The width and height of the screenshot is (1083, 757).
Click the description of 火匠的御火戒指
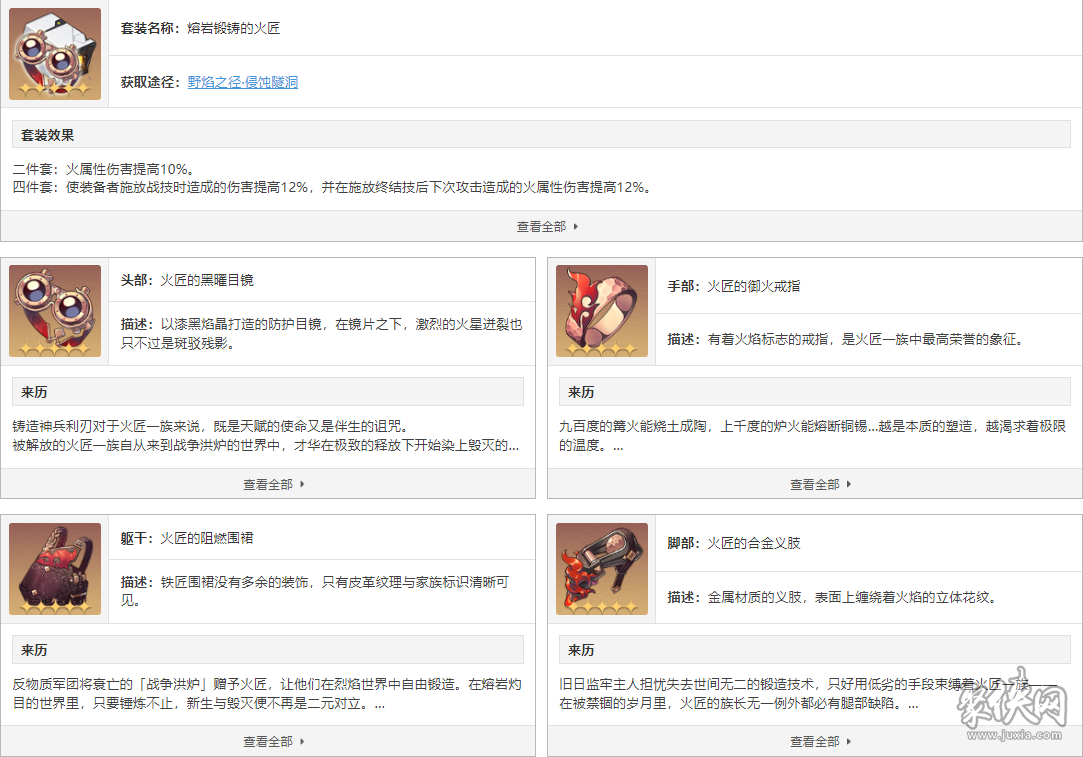pos(846,339)
